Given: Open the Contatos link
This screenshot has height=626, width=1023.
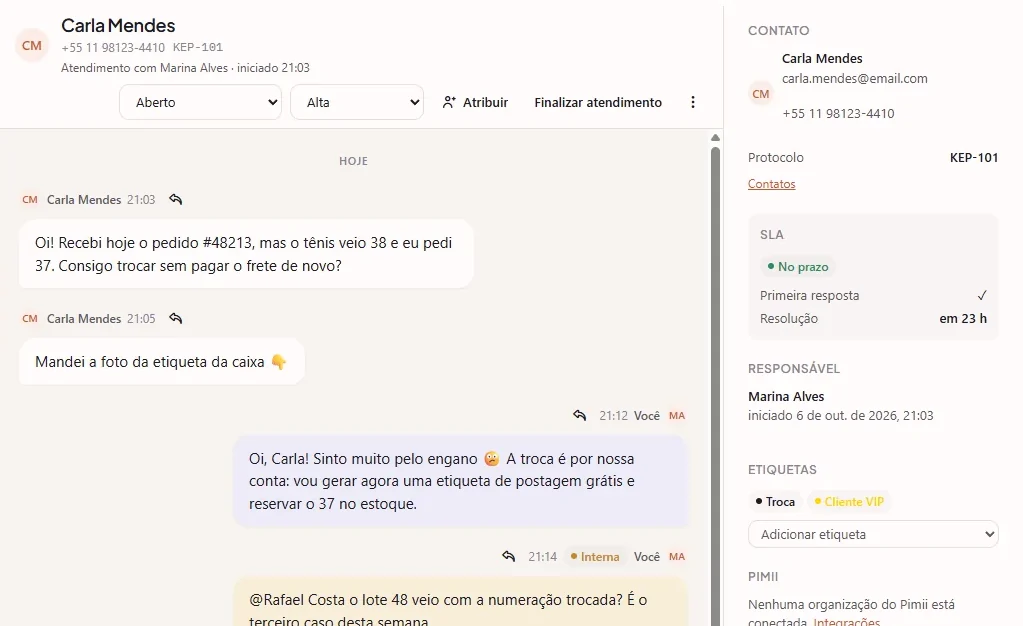Looking at the screenshot, I should [x=771, y=184].
